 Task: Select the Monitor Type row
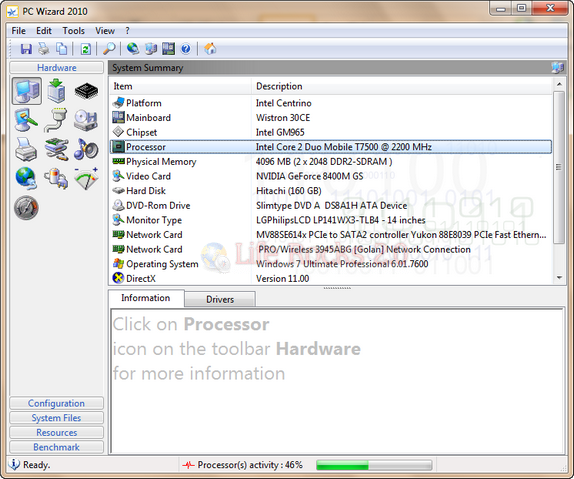331,220
